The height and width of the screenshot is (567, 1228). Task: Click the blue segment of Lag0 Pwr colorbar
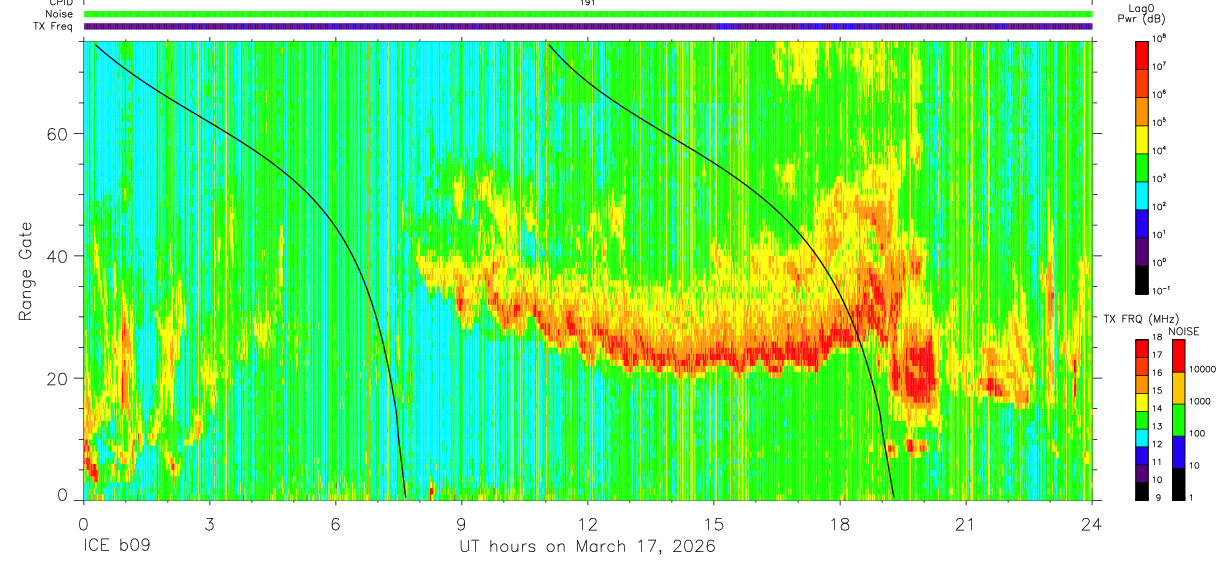coord(1141,224)
